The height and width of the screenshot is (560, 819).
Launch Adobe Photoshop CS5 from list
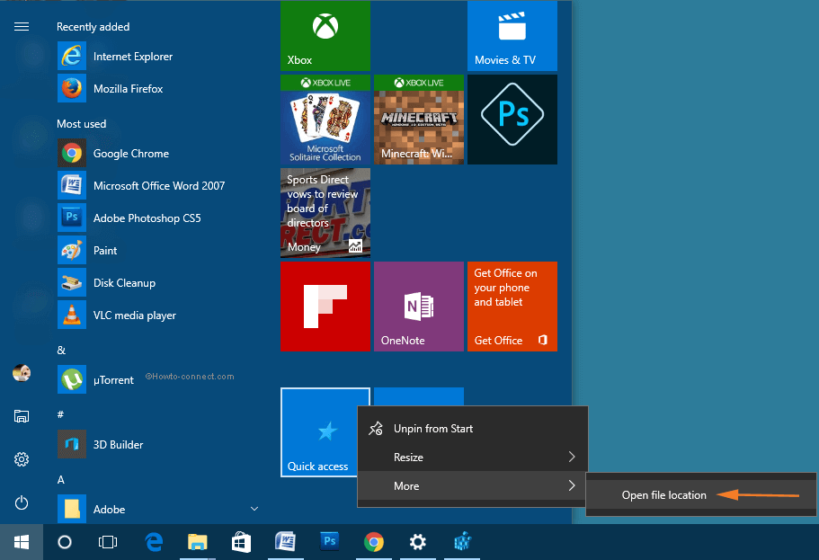(157, 218)
